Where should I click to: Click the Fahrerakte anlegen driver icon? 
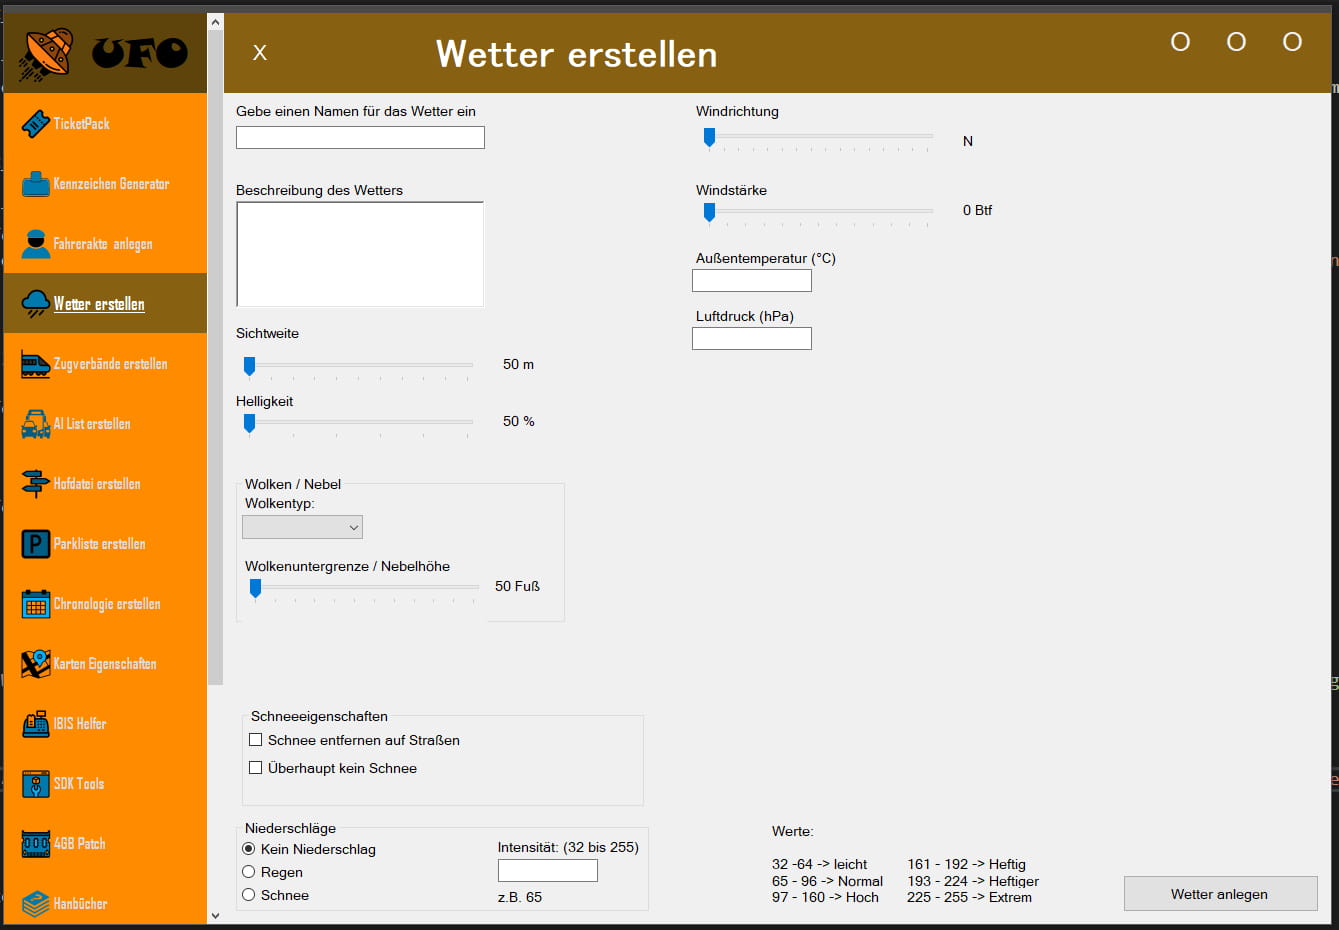[35, 244]
